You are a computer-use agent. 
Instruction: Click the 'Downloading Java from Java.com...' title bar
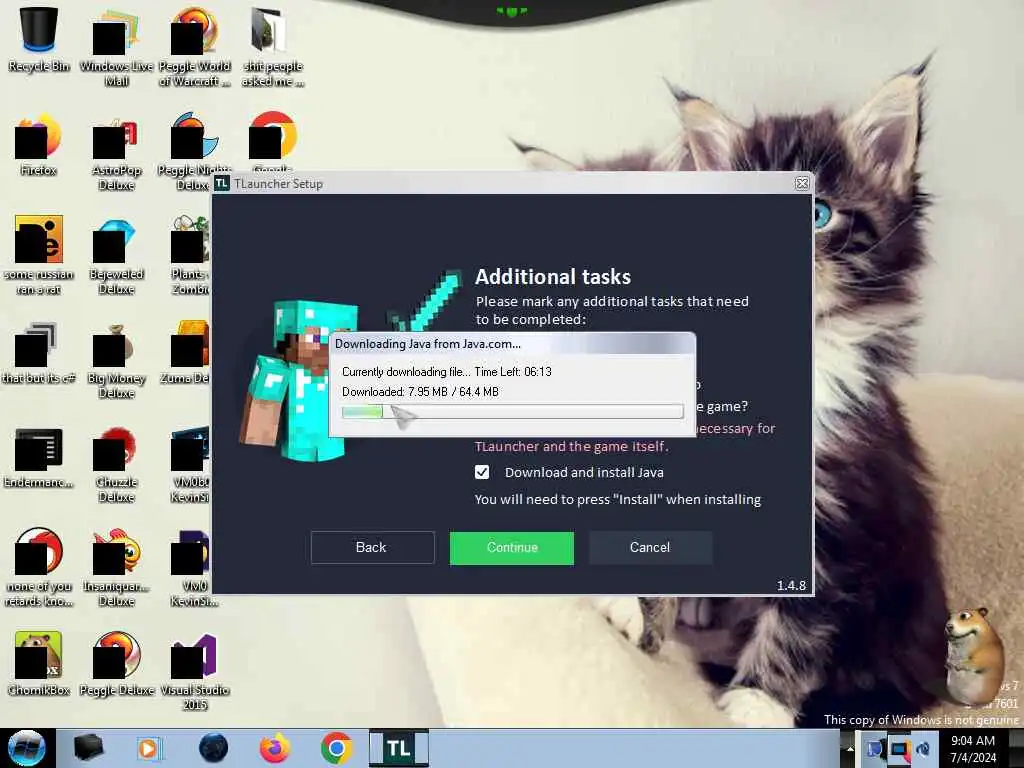tap(513, 344)
